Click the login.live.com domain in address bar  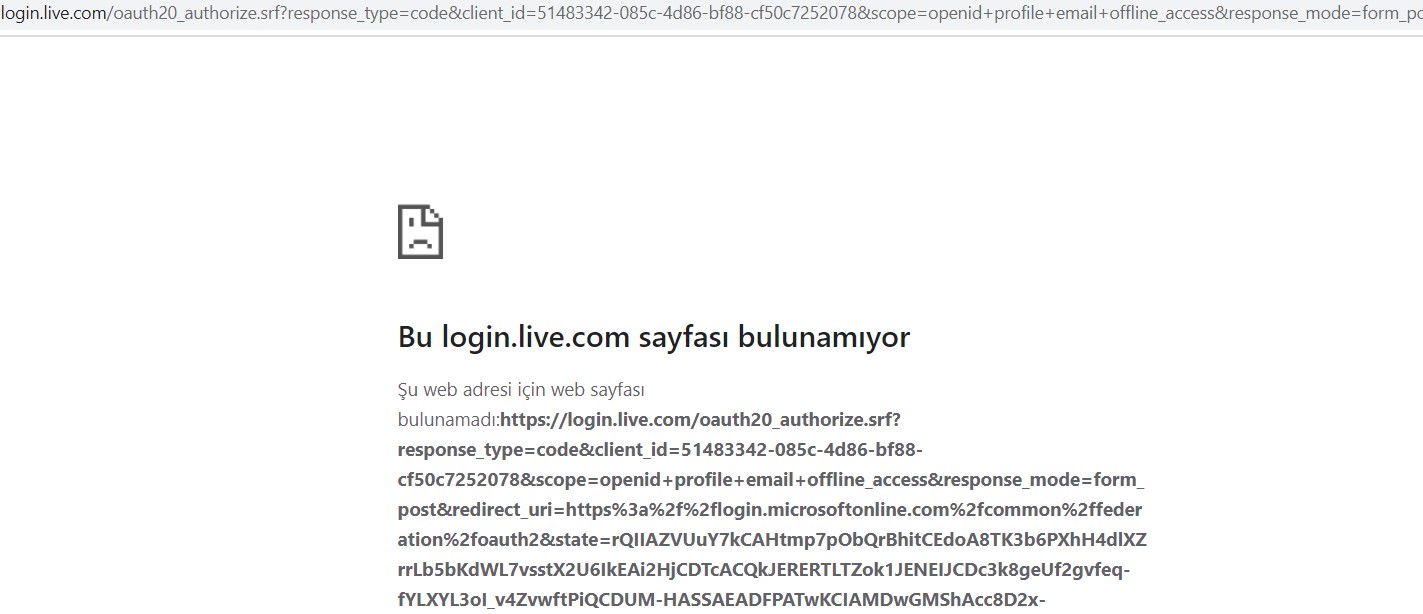(x=55, y=15)
